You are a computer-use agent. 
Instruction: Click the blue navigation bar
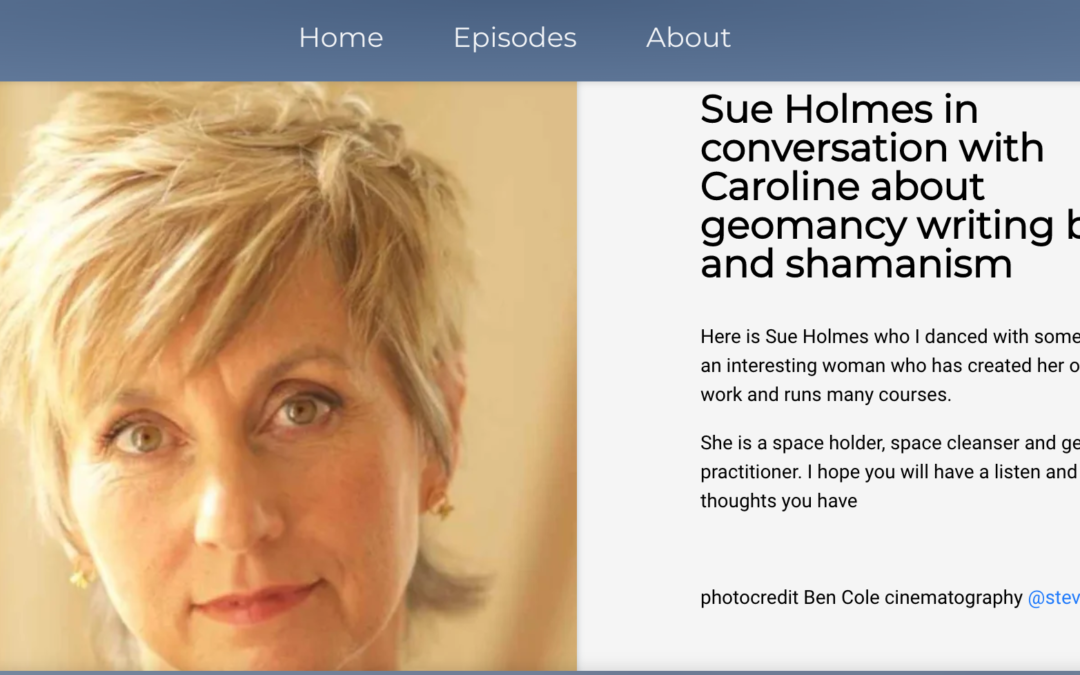click(x=900, y=38)
